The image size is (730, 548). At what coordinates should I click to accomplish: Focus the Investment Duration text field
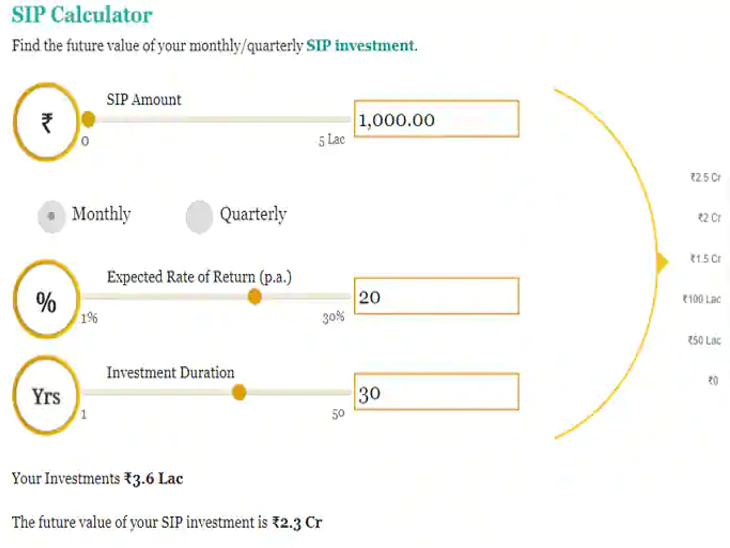pos(436,393)
